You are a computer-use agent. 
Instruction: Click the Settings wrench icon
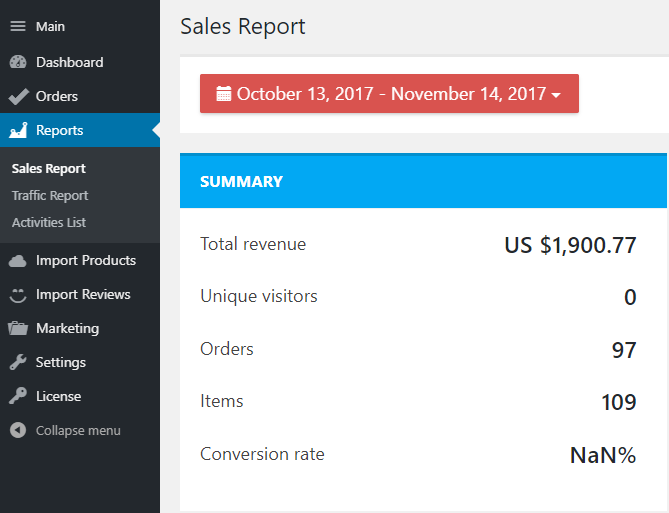click(x=18, y=363)
